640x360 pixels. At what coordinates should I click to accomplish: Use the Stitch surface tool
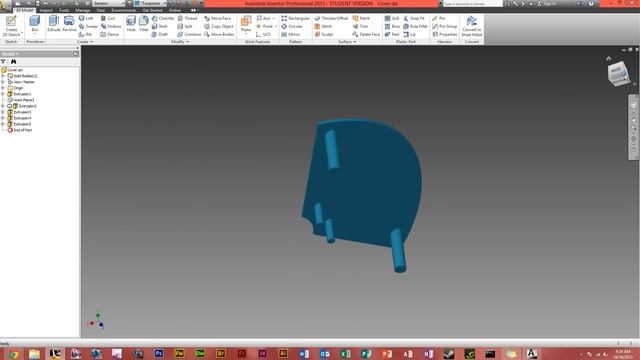pos(323,26)
